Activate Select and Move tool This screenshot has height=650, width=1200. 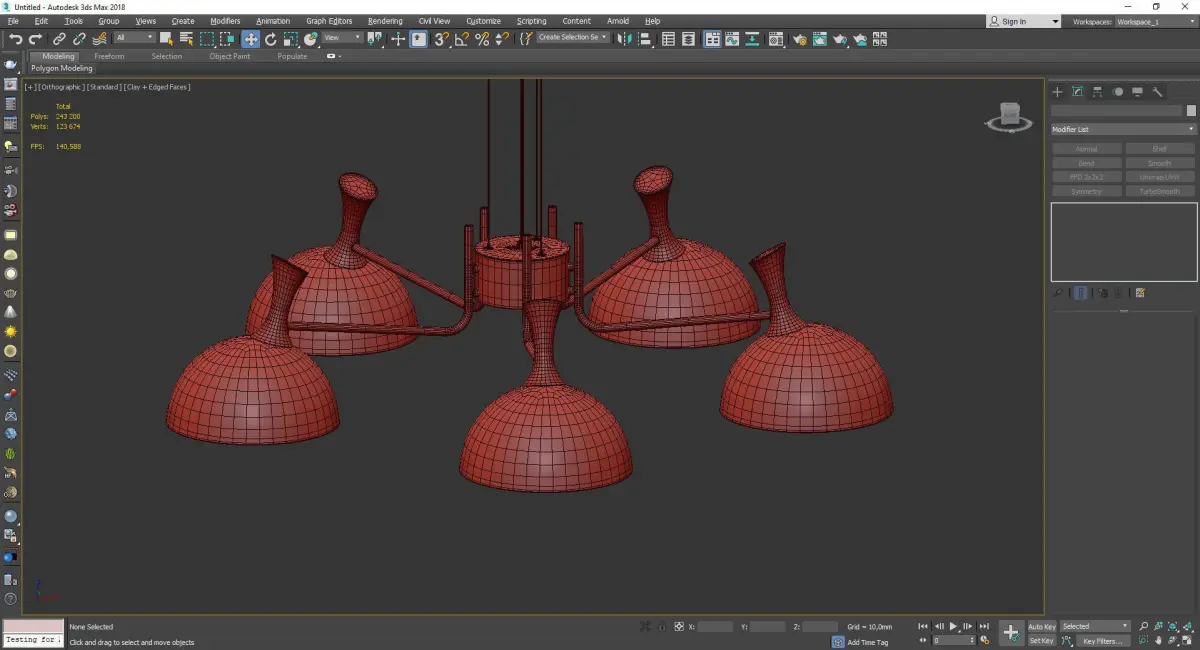tap(250, 39)
